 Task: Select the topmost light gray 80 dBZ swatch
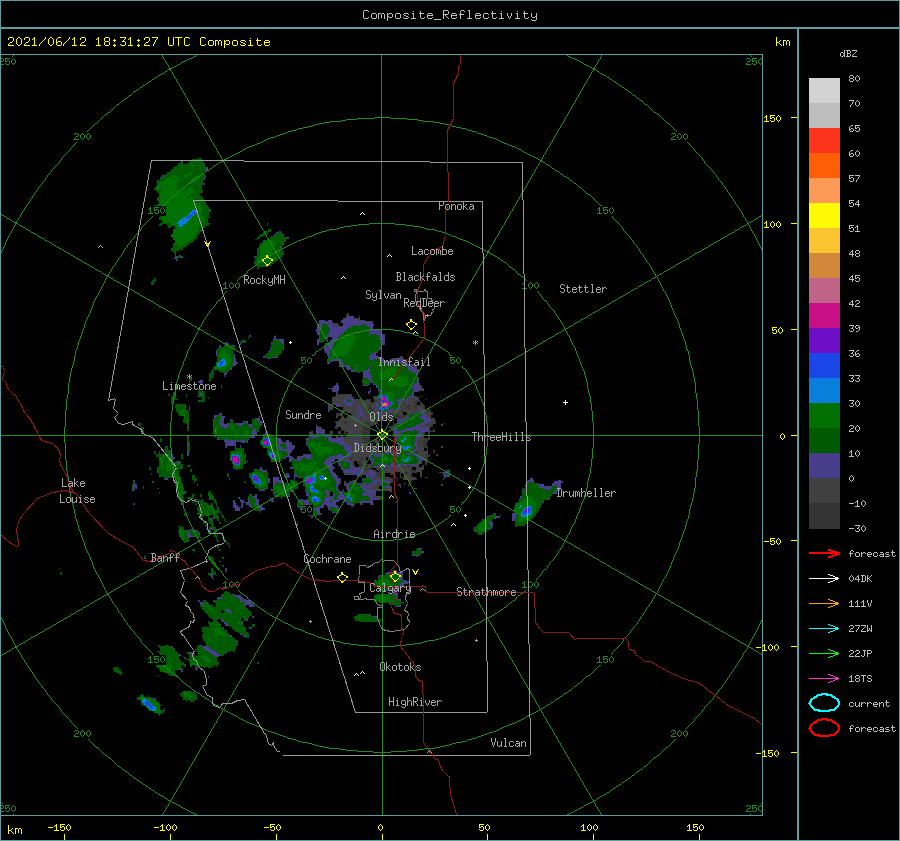click(824, 90)
